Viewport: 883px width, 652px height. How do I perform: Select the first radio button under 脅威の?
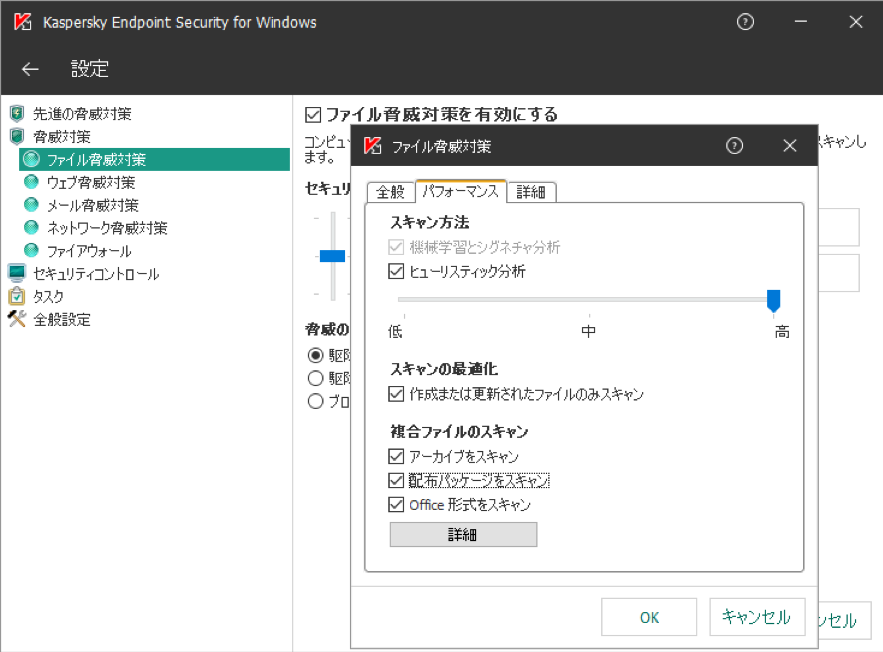coord(315,355)
